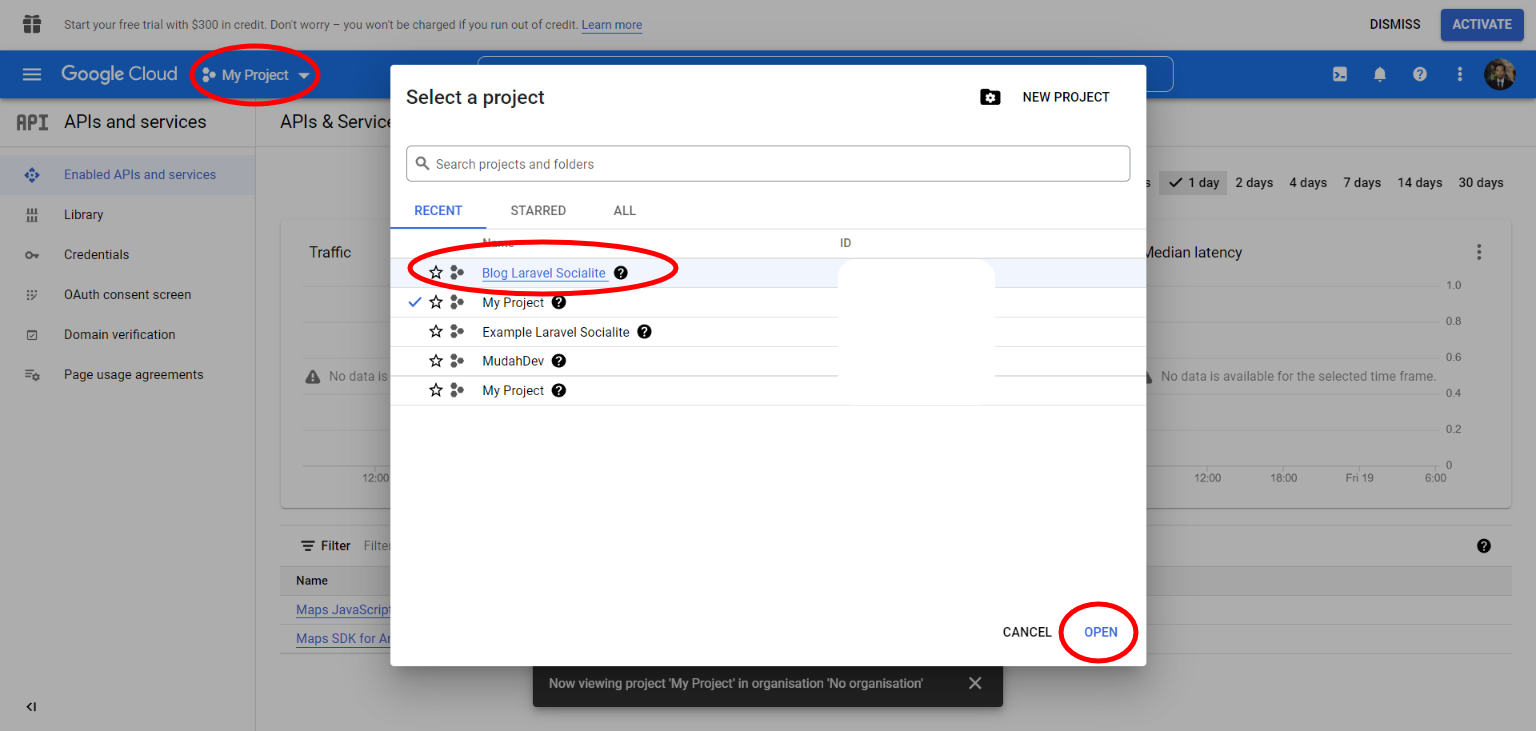This screenshot has height=731, width=1536.
Task: Click the user account avatar
Action: 1499,74
